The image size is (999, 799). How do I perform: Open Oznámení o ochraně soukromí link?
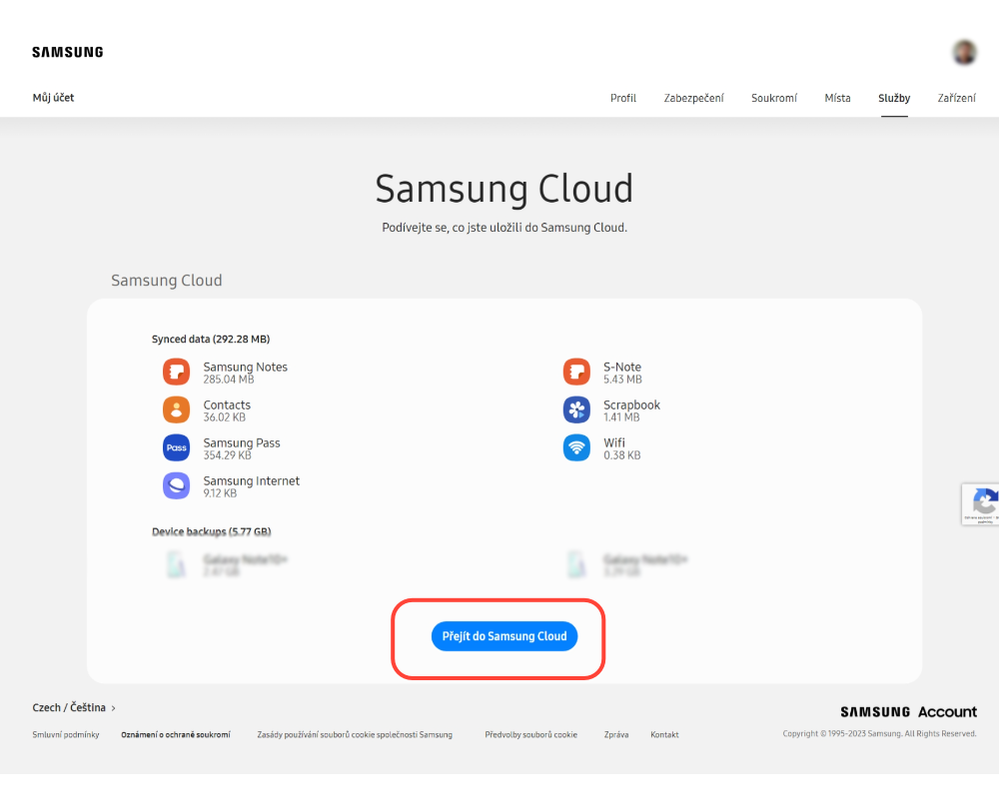tap(176, 735)
